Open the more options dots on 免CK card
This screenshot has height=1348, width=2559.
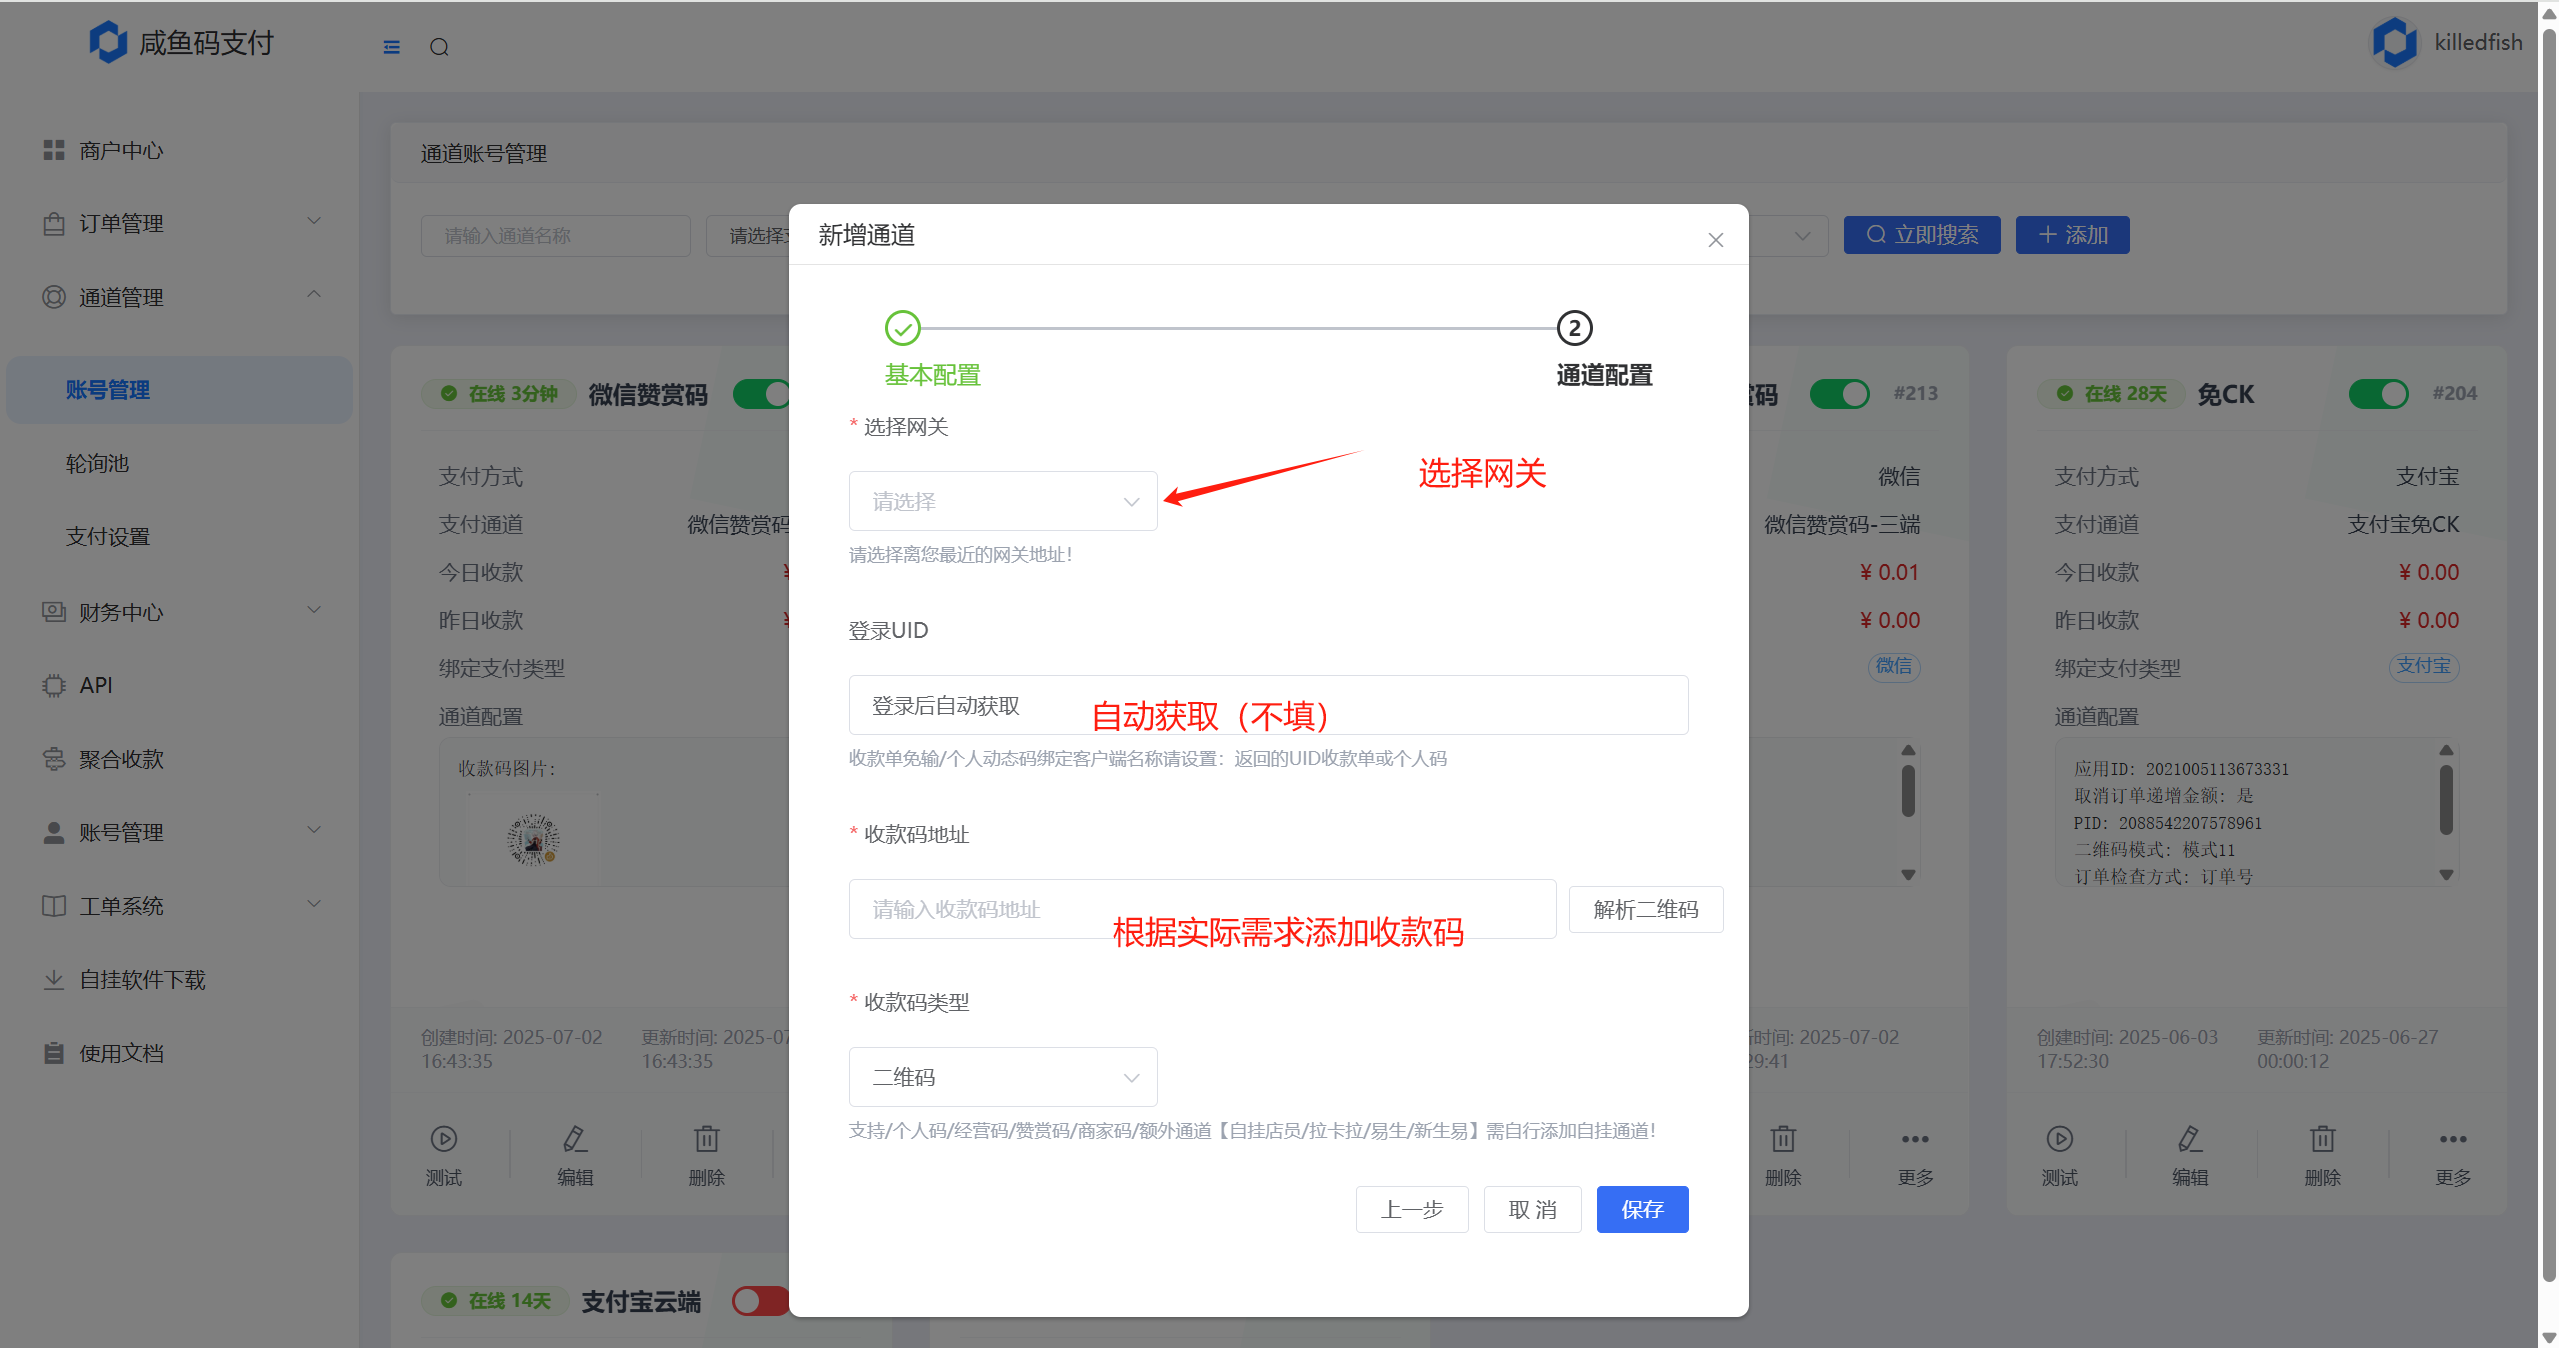tap(2452, 1139)
